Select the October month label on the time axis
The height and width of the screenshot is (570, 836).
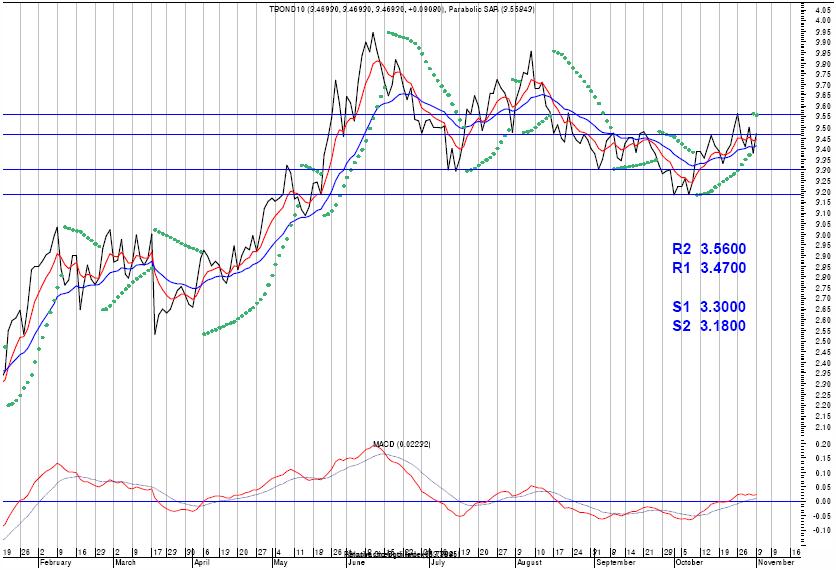(689, 563)
